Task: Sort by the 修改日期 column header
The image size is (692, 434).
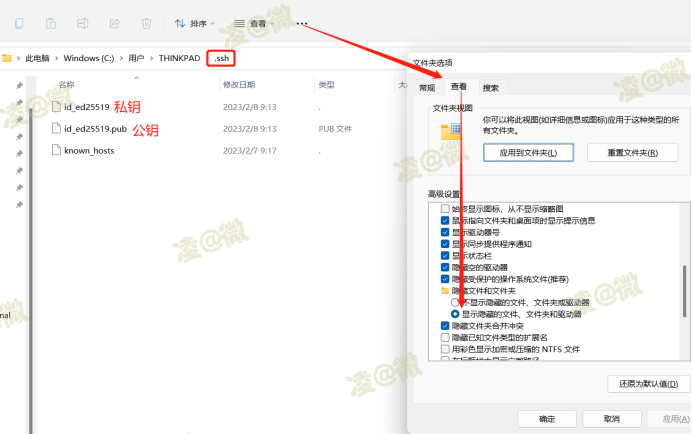Action: click(239, 84)
